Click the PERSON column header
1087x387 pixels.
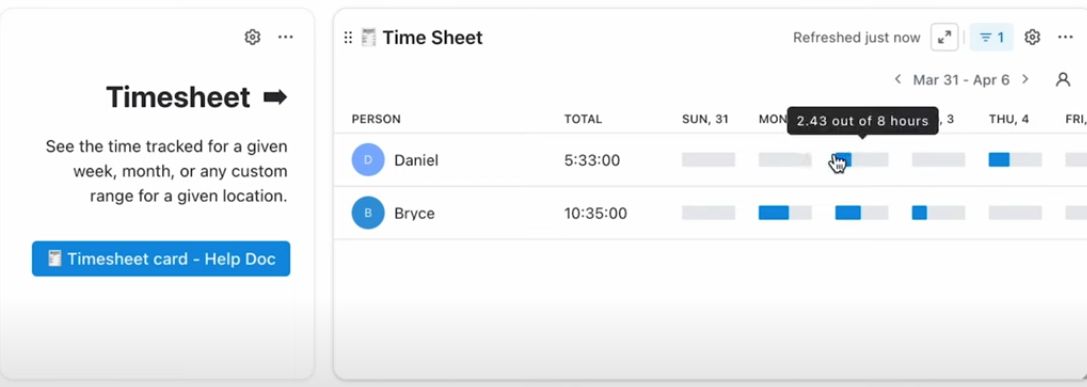click(376, 119)
